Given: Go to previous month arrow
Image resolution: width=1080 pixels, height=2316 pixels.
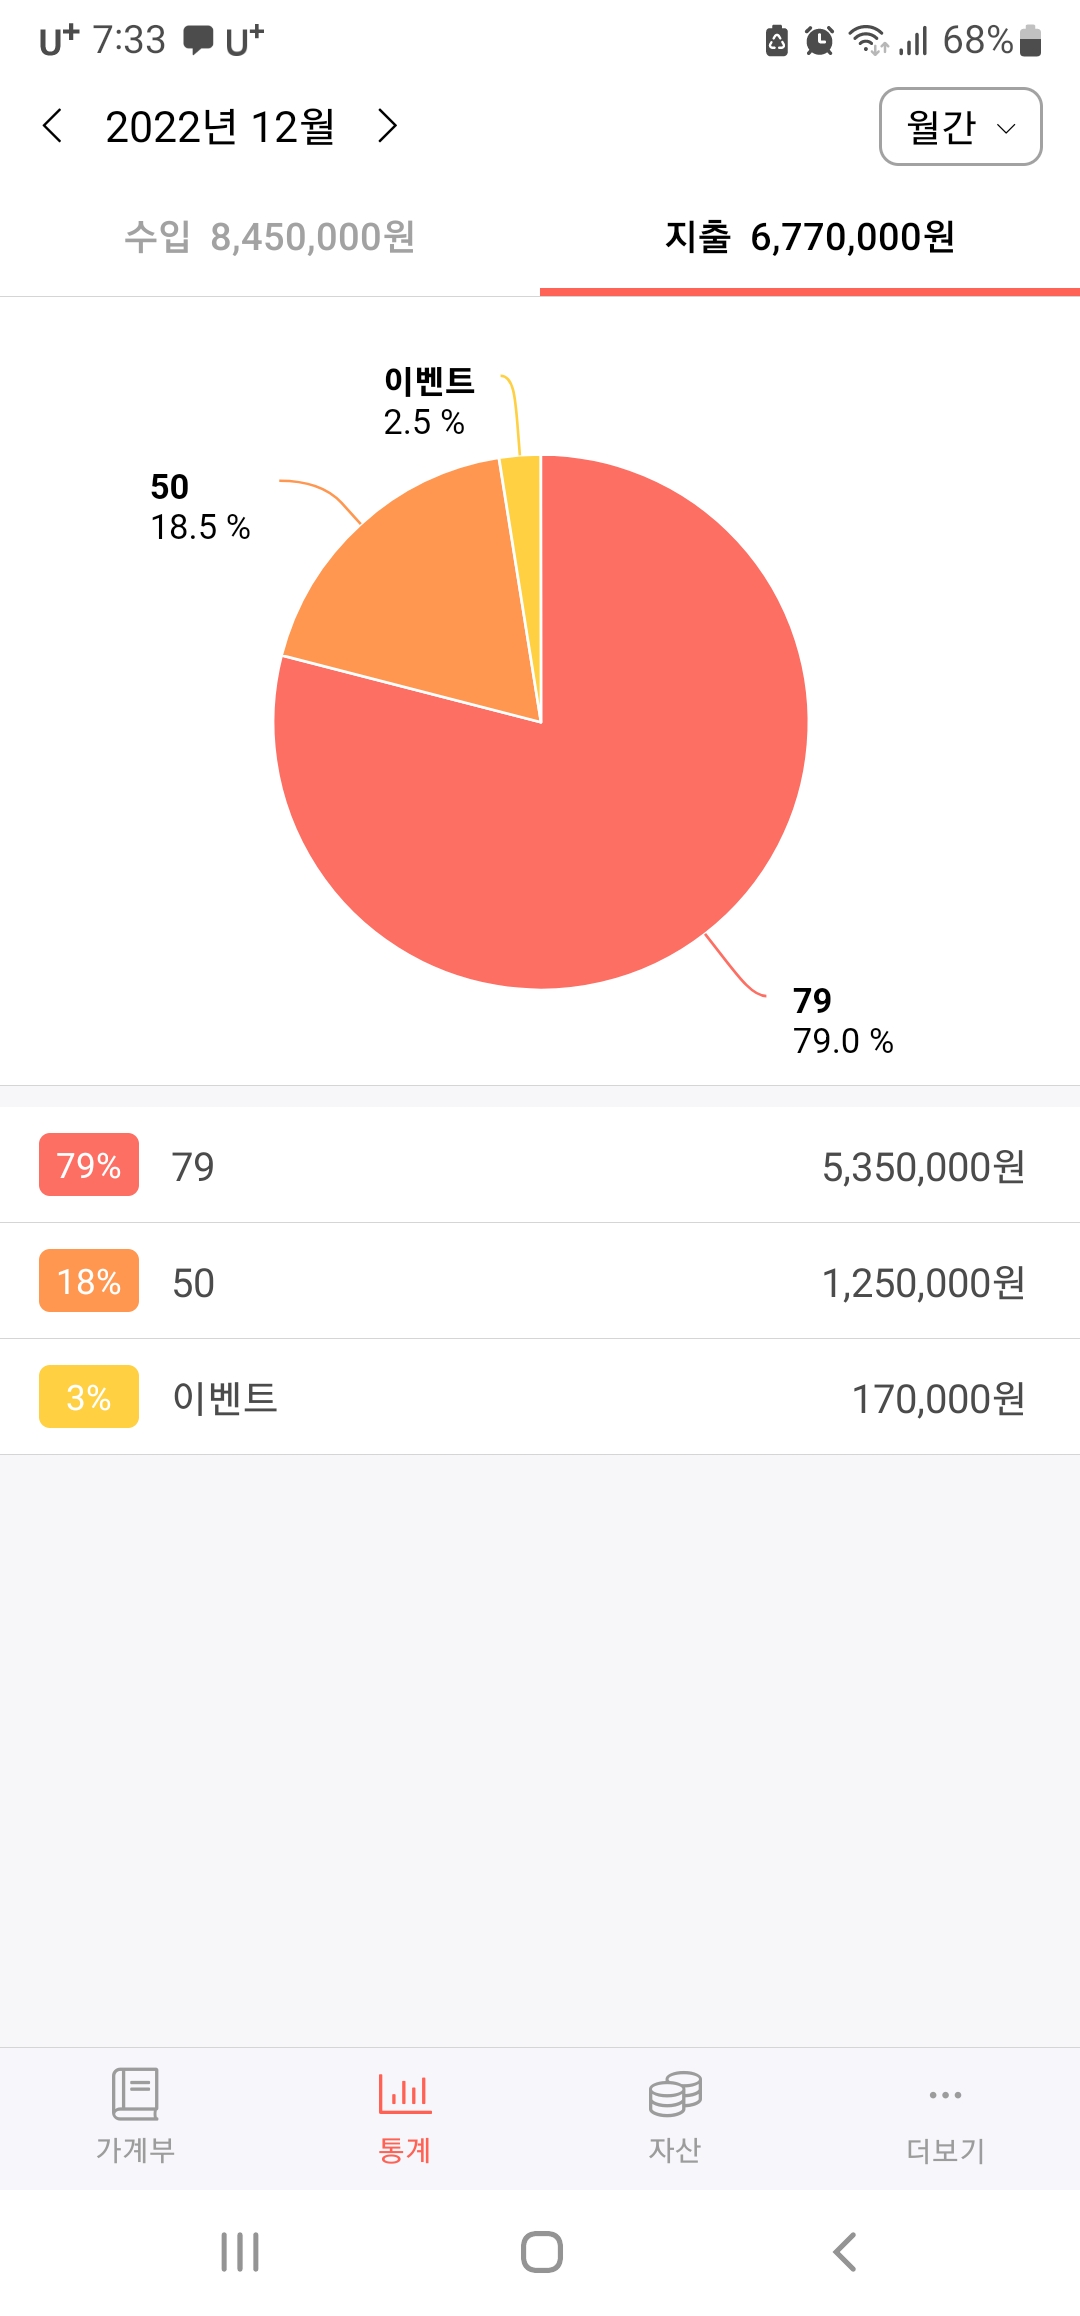Looking at the screenshot, I should point(53,126).
